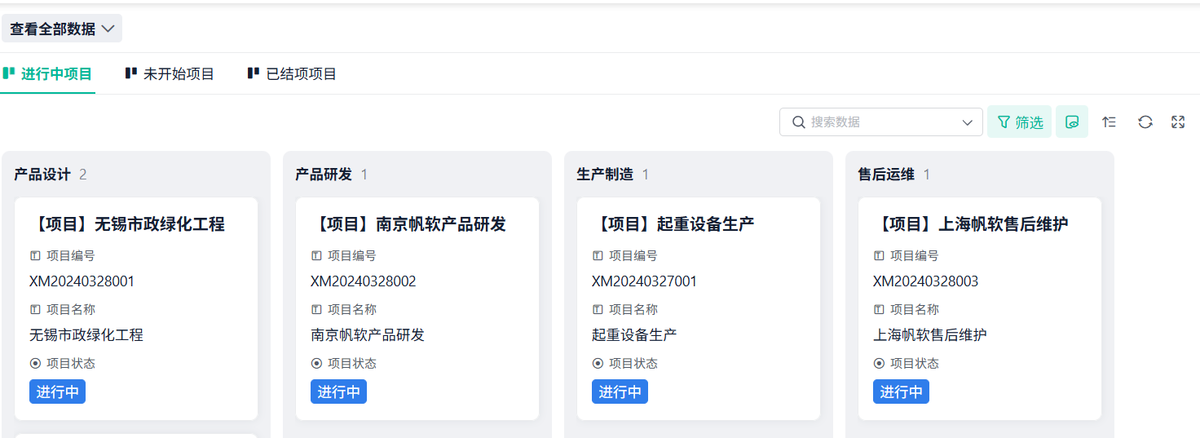Image resolution: width=1200 pixels, height=438 pixels.
Task: Click 项目编号 field icon on 无锡市政绿化工程 card
Action: point(36,255)
